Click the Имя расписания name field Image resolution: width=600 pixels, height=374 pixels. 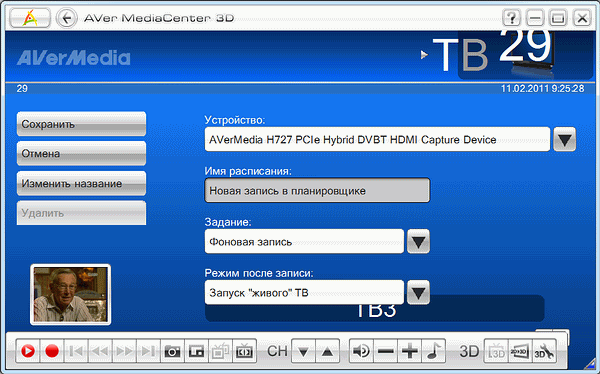[317, 190]
